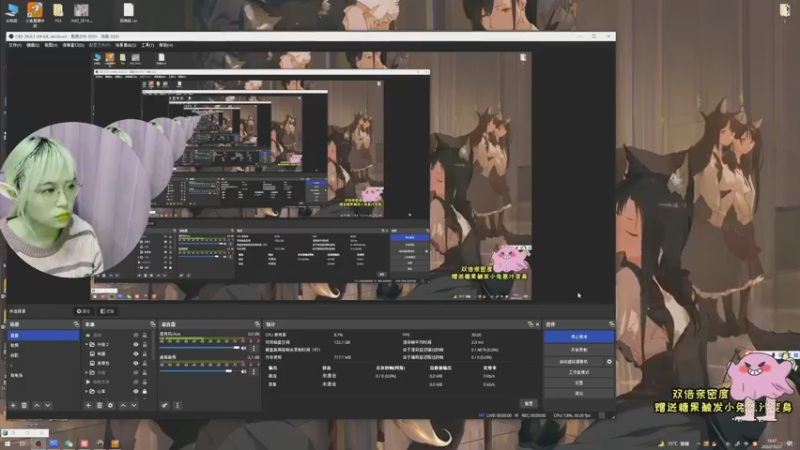
Task: Open the IMG image file on desktop
Action: (x=81, y=12)
